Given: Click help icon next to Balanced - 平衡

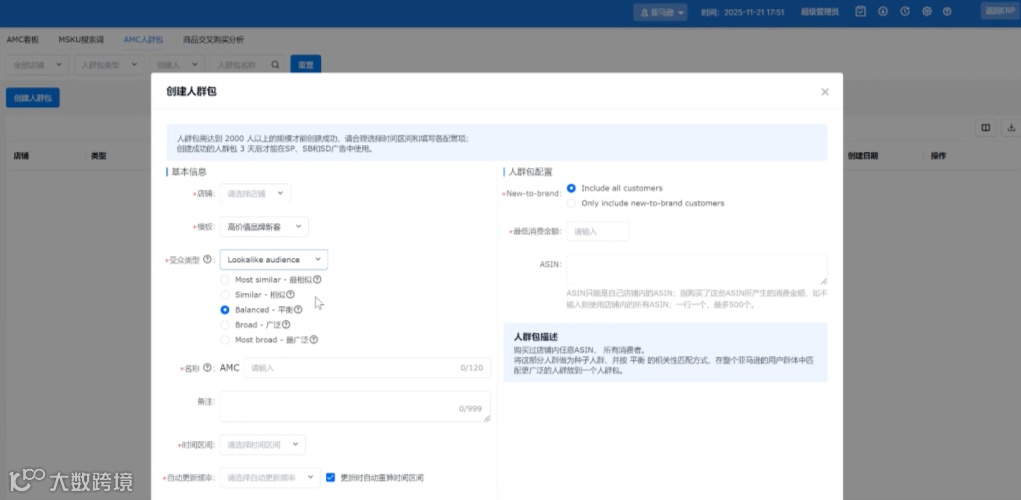Looking at the screenshot, I should (x=298, y=310).
